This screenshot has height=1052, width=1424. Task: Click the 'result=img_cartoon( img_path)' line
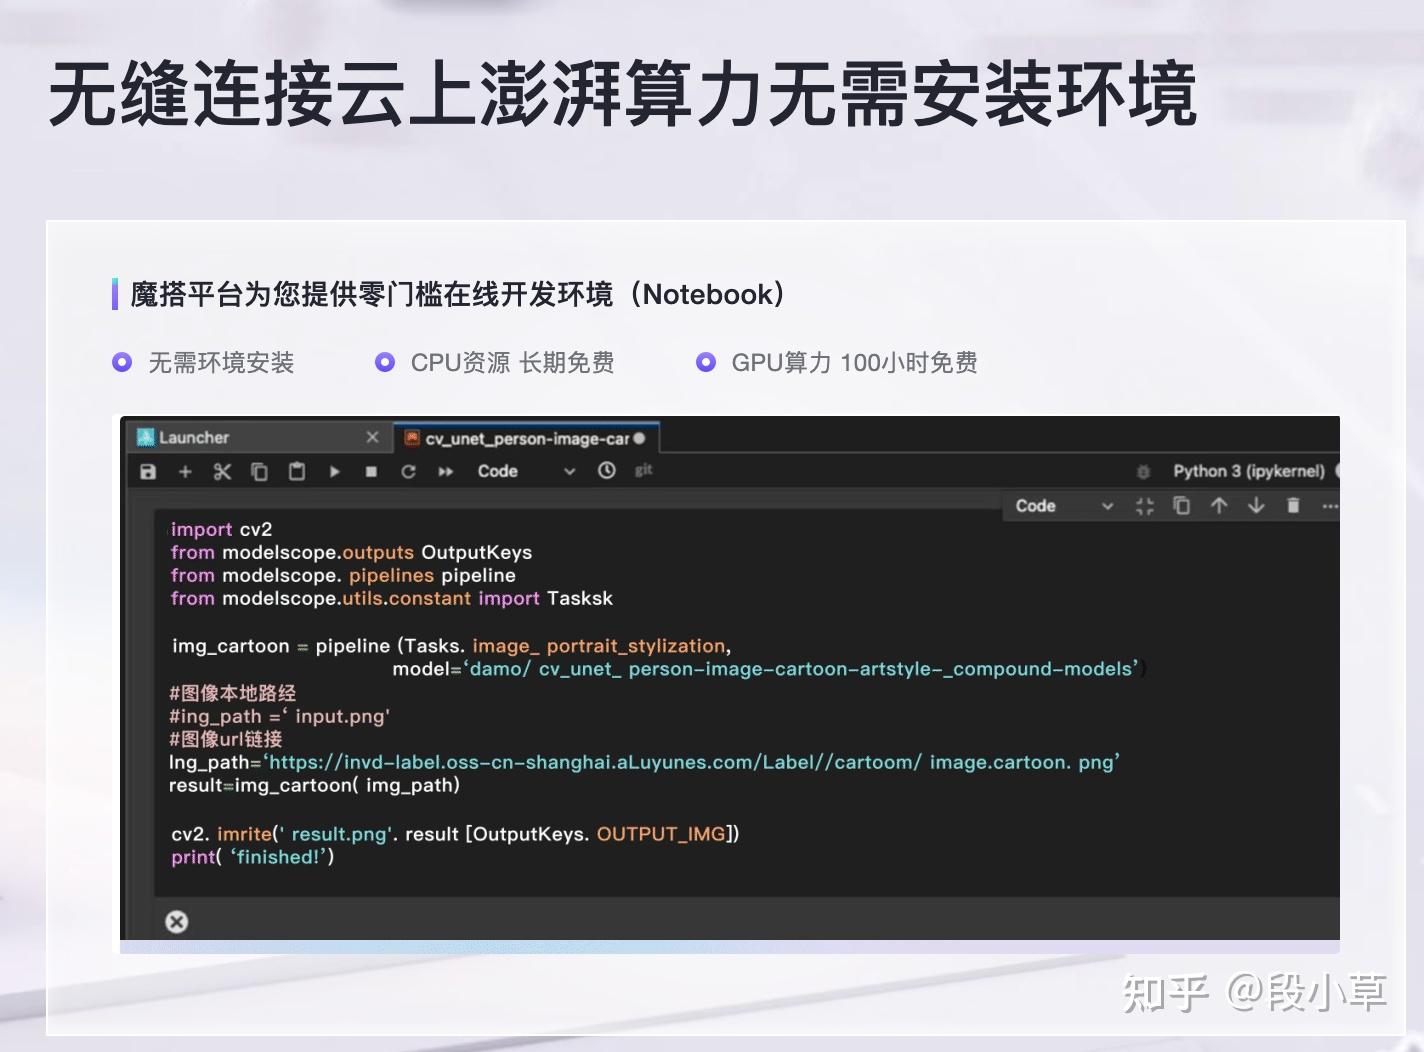pyautogui.click(x=314, y=785)
